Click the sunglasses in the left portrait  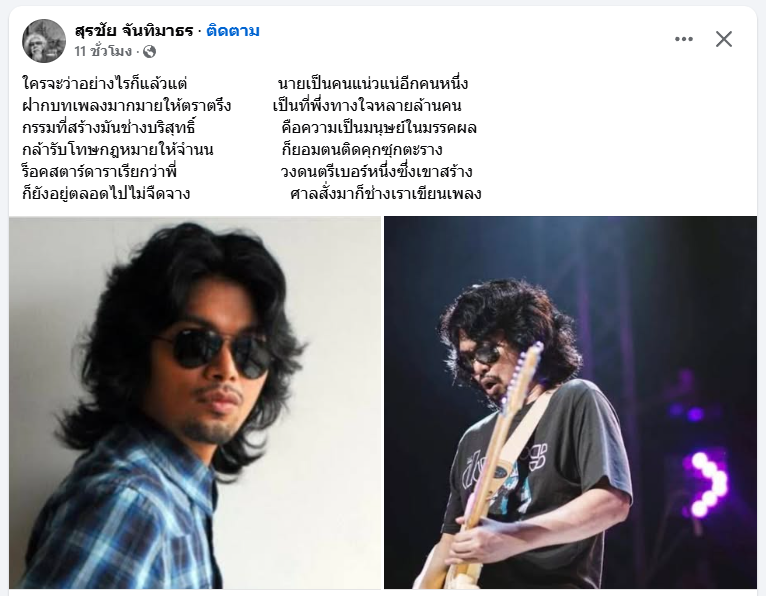[215, 352]
